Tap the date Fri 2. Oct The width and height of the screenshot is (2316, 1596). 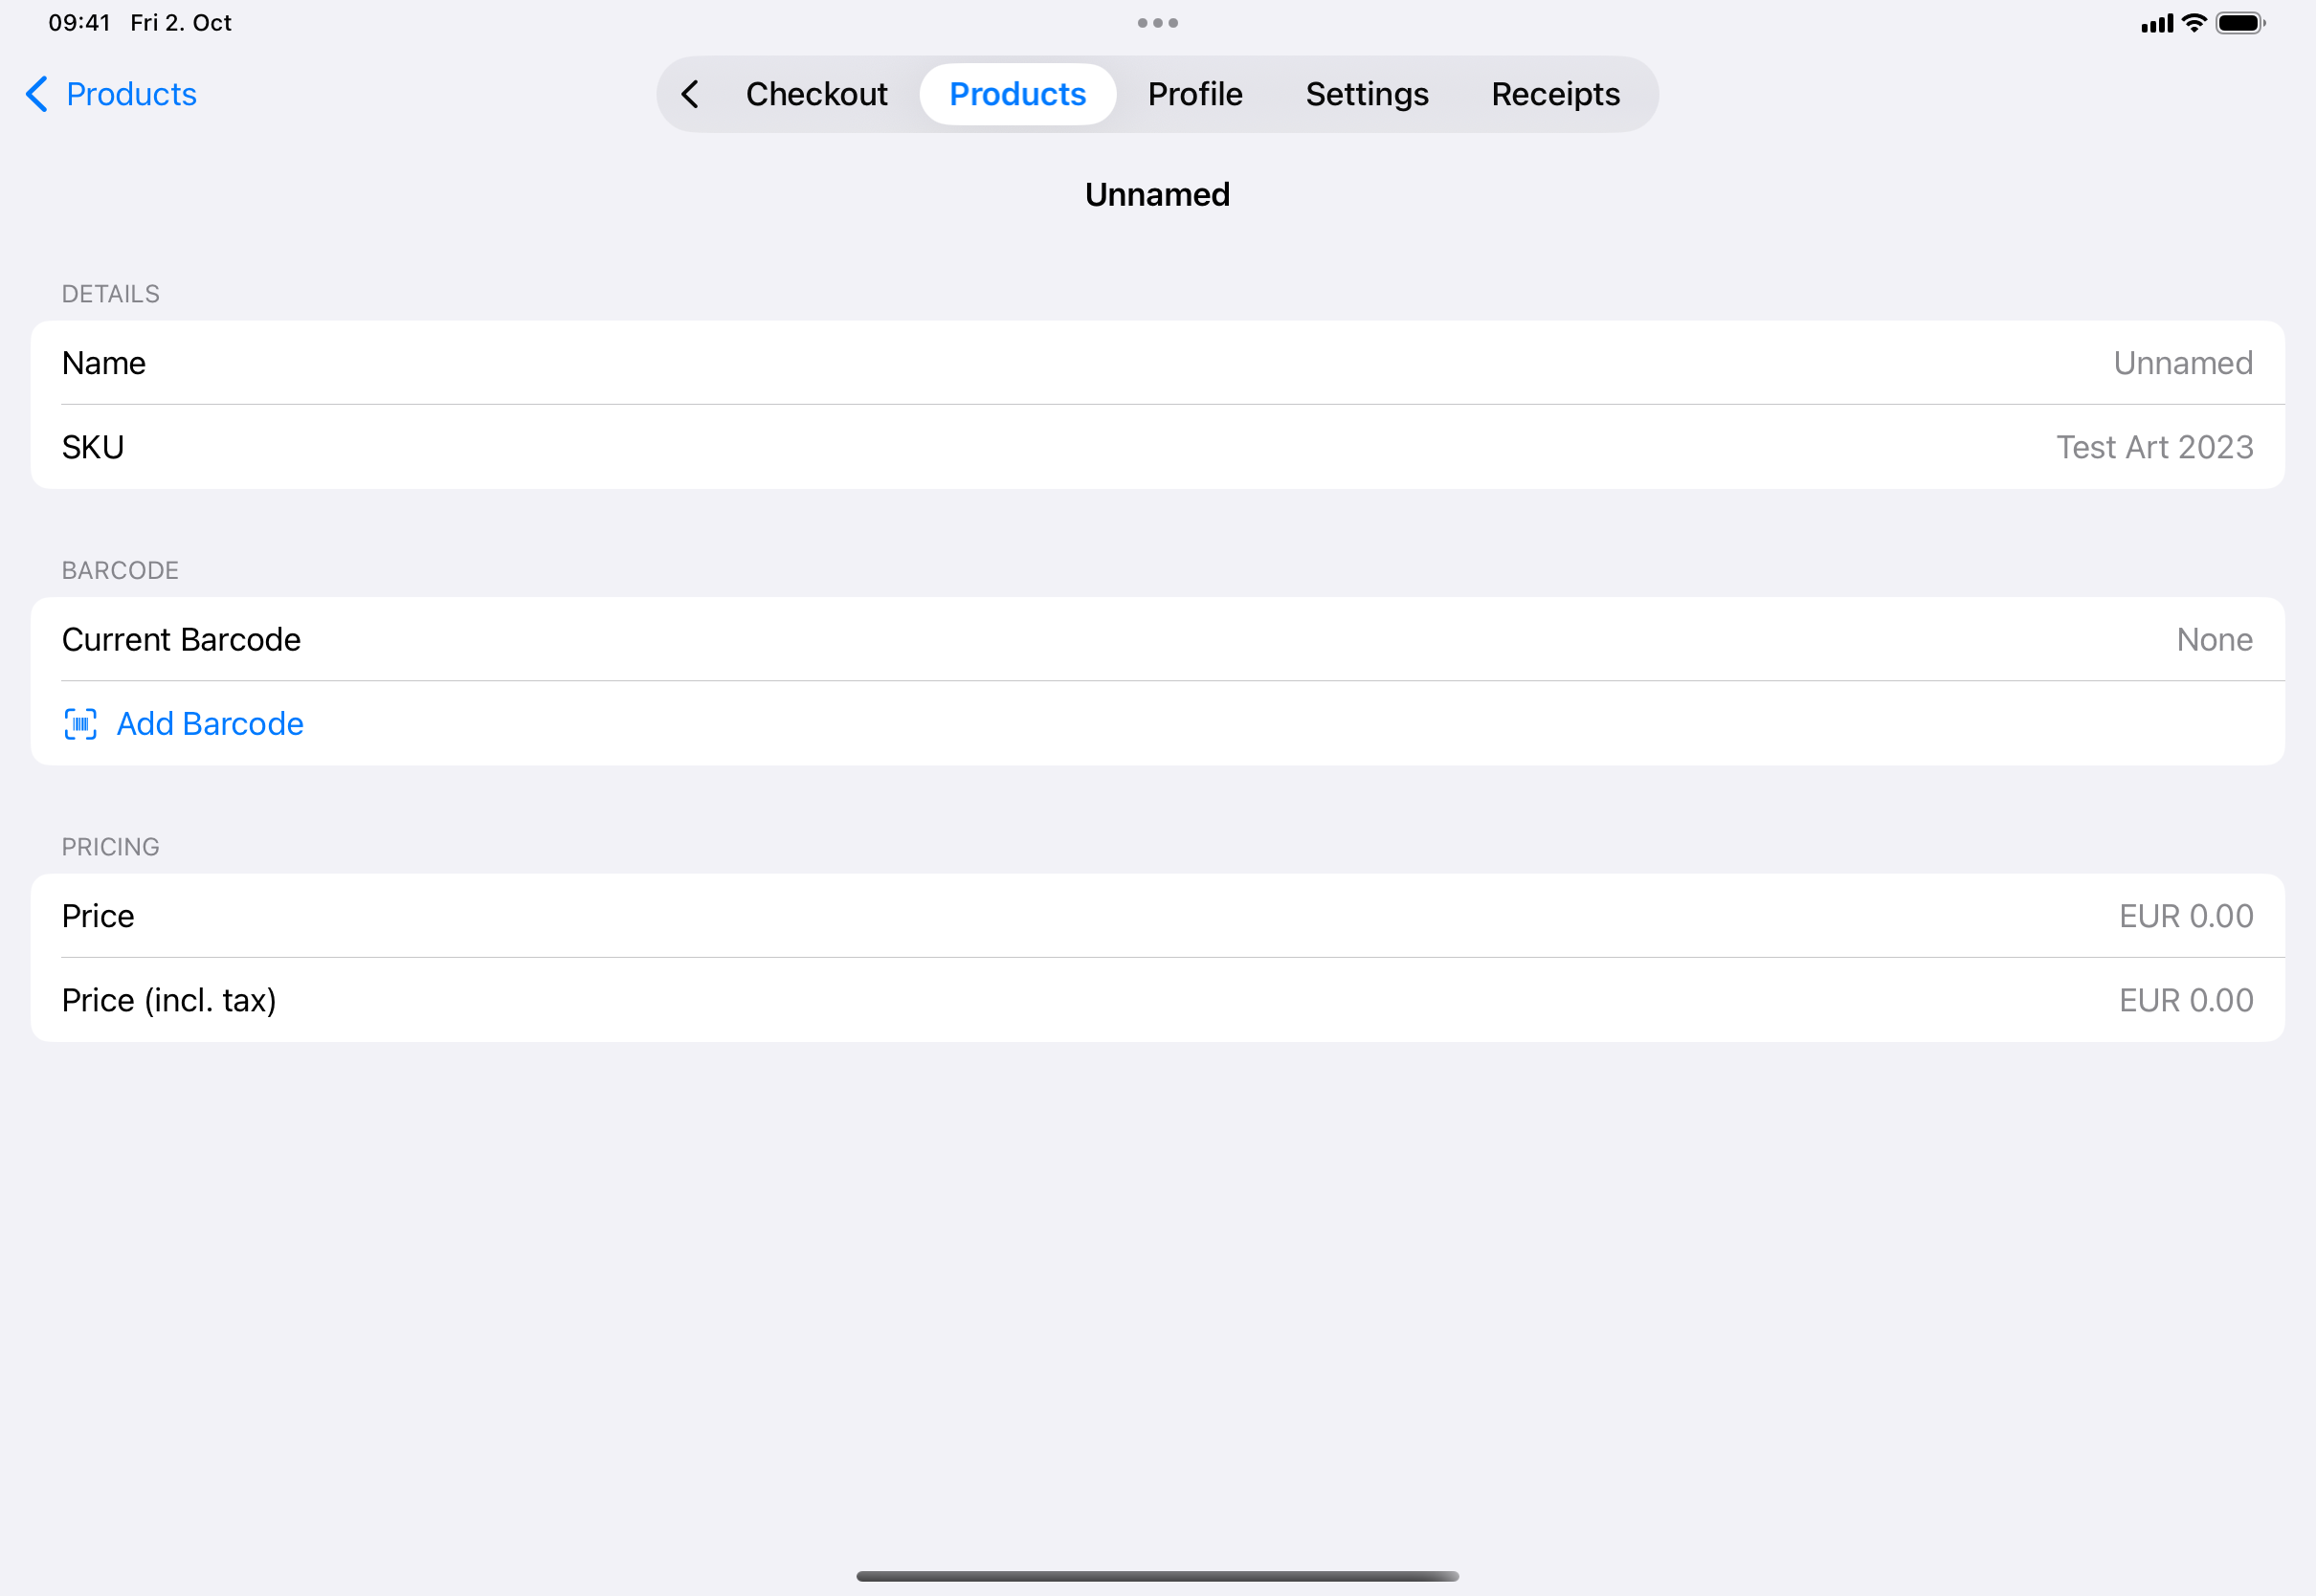coord(181,22)
